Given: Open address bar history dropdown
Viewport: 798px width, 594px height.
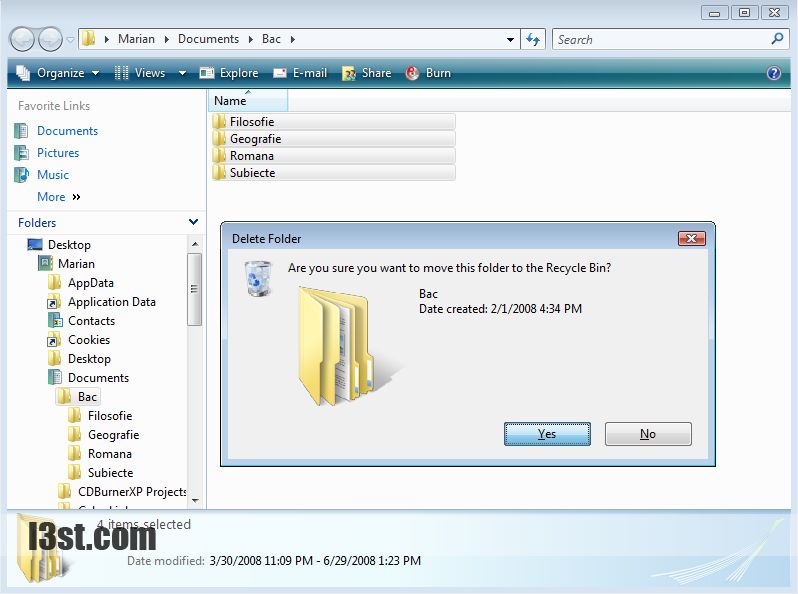Looking at the screenshot, I should [x=510, y=39].
